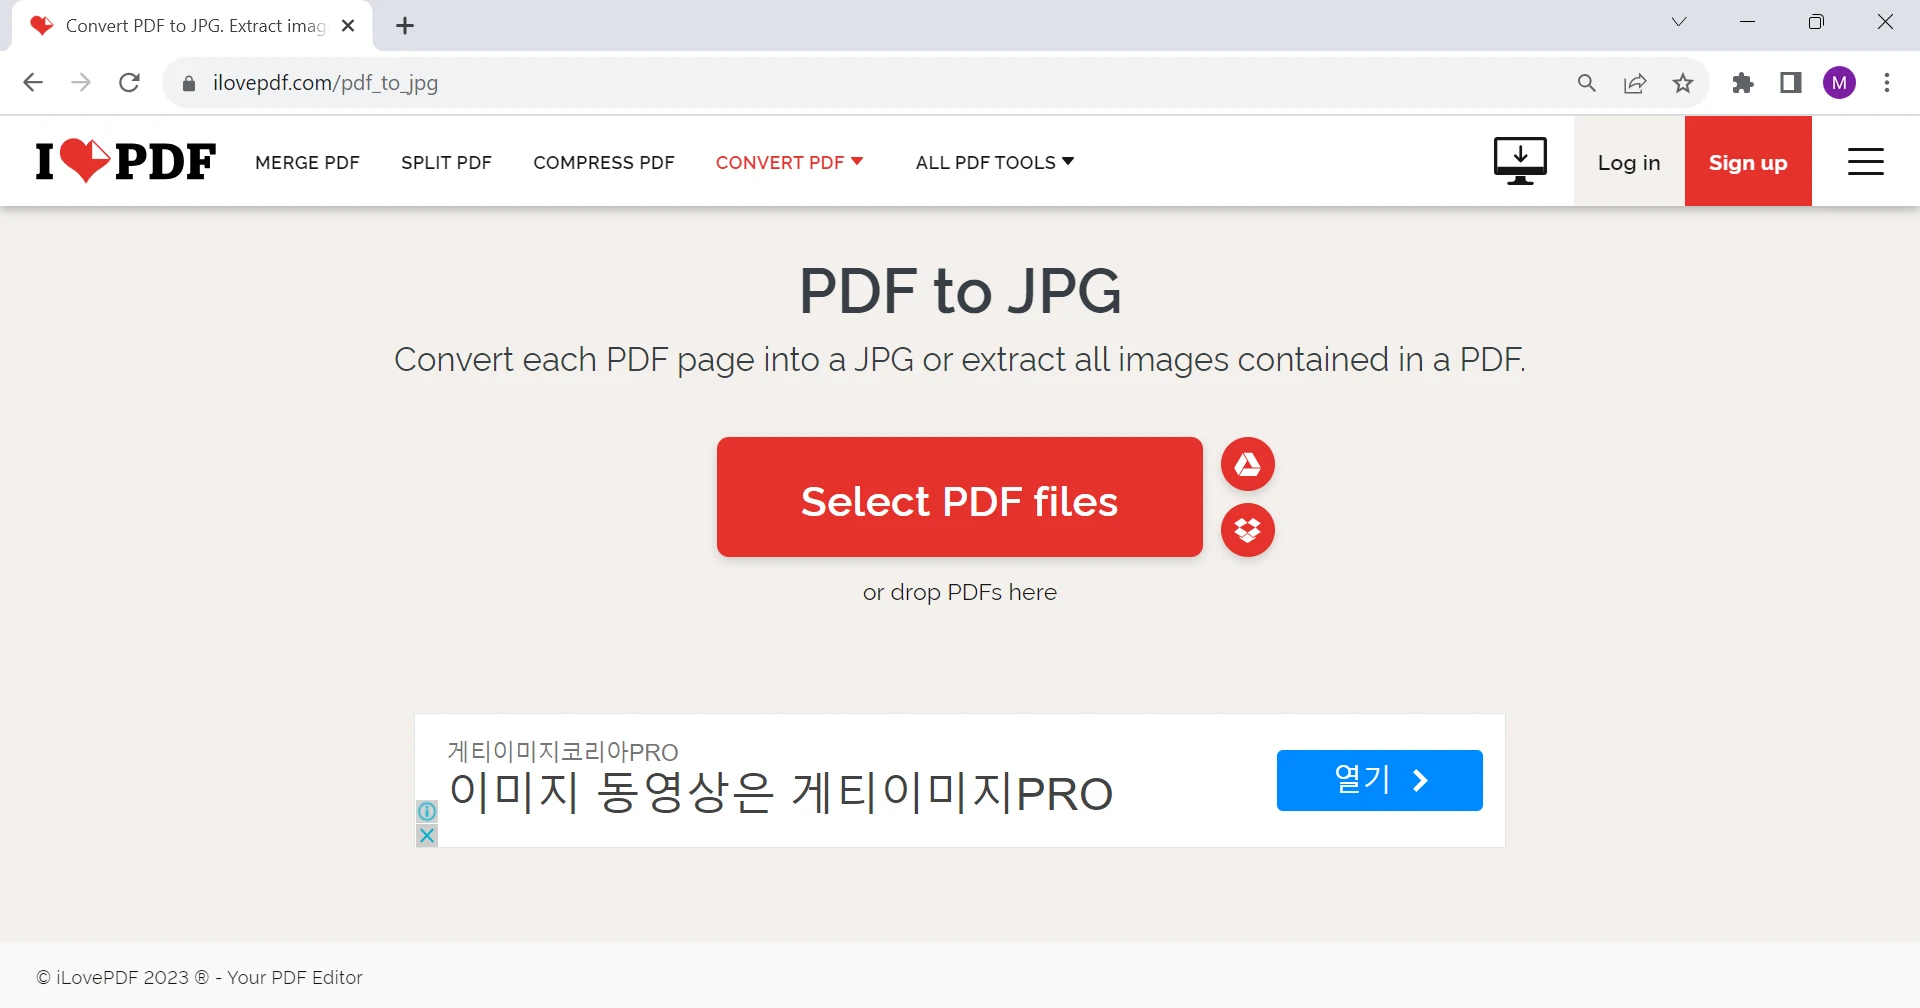
Task: Click the browser back arrow
Action: [33, 83]
